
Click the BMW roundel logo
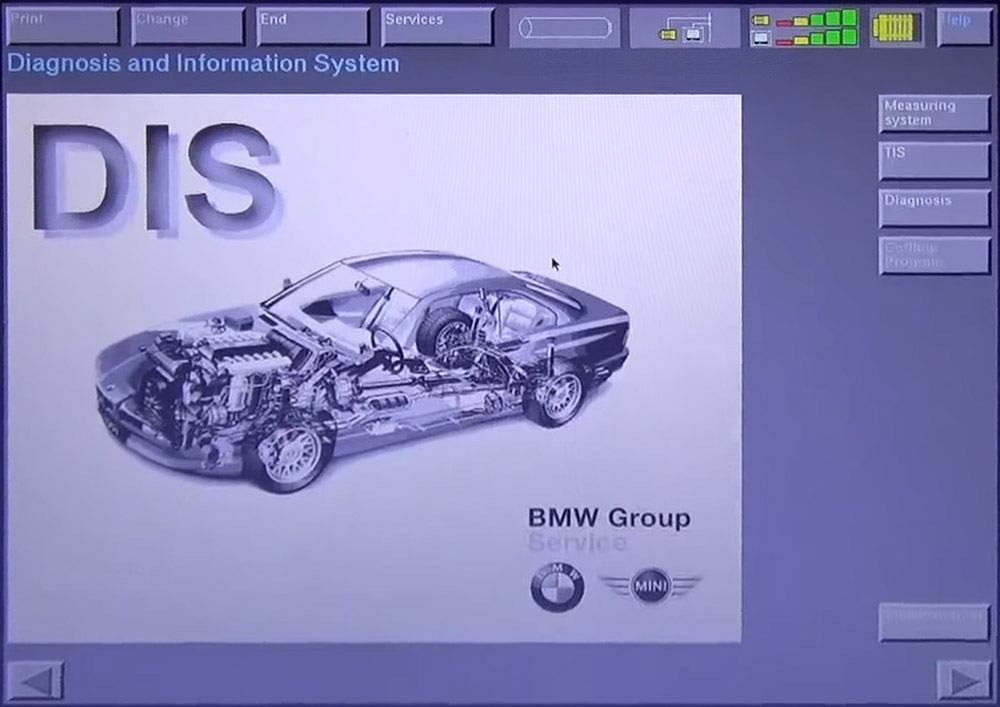(x=557, y=587)
